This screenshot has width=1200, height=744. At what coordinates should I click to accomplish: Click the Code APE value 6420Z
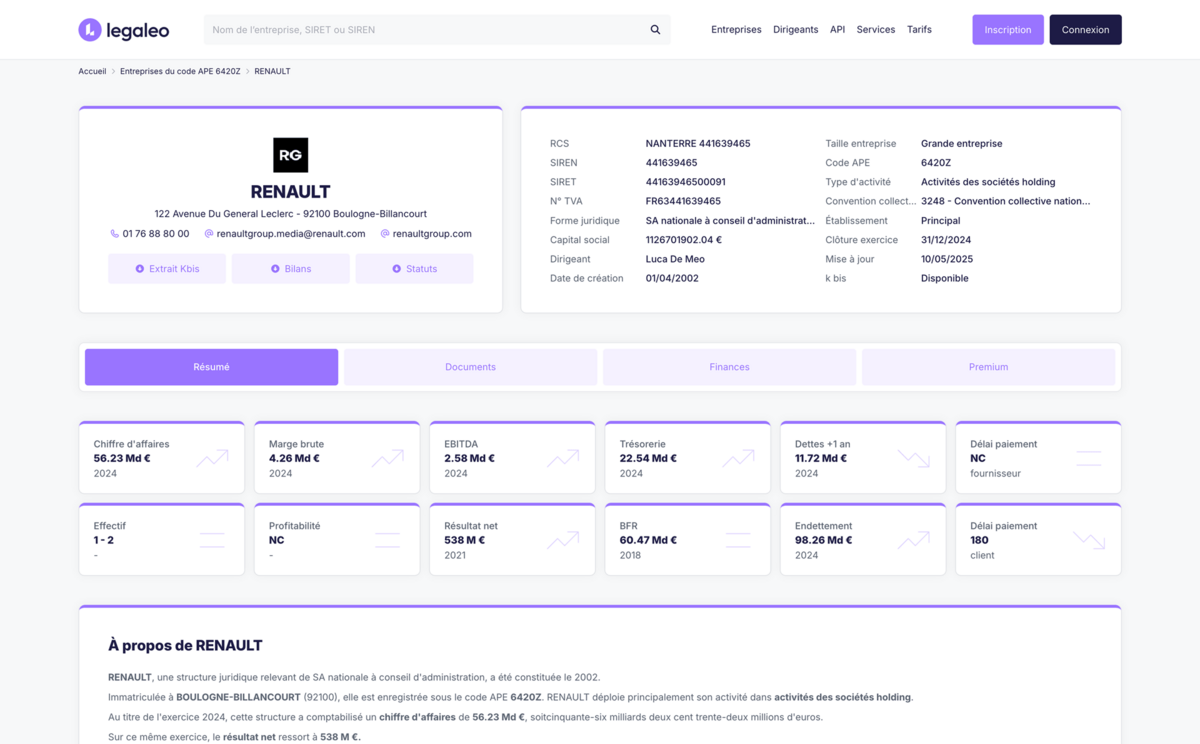pyautogui.click(x=936, y=163)
